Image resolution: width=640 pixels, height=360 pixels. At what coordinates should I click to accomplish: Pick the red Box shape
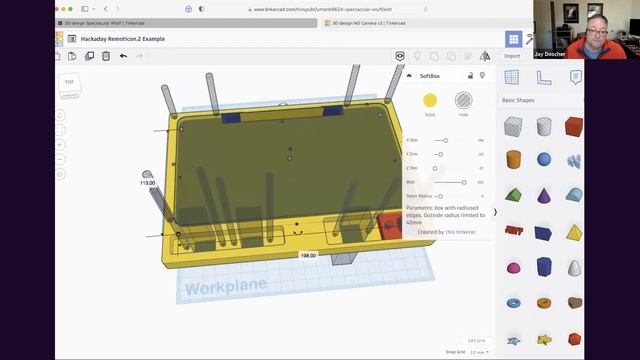coord(574,126)
